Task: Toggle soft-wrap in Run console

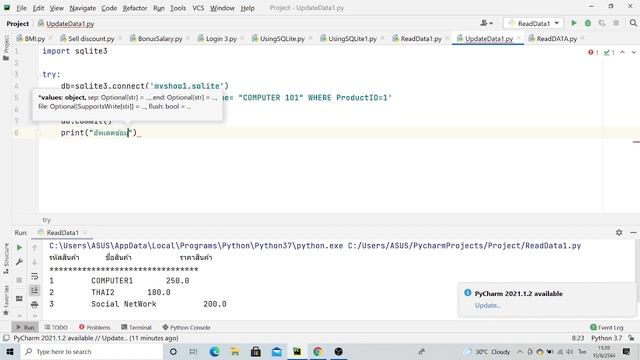Action: (35, 276)
